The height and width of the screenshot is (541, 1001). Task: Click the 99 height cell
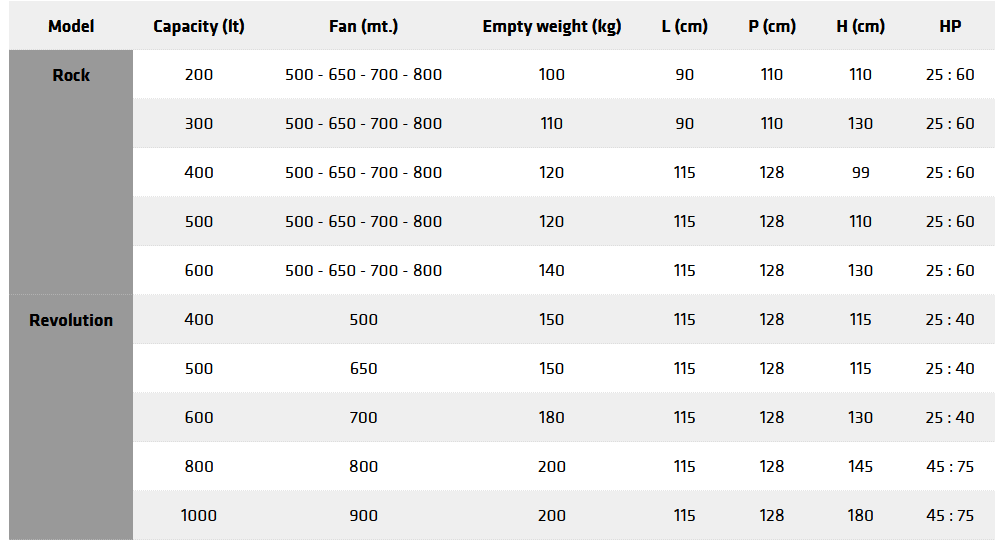point(861,173)
